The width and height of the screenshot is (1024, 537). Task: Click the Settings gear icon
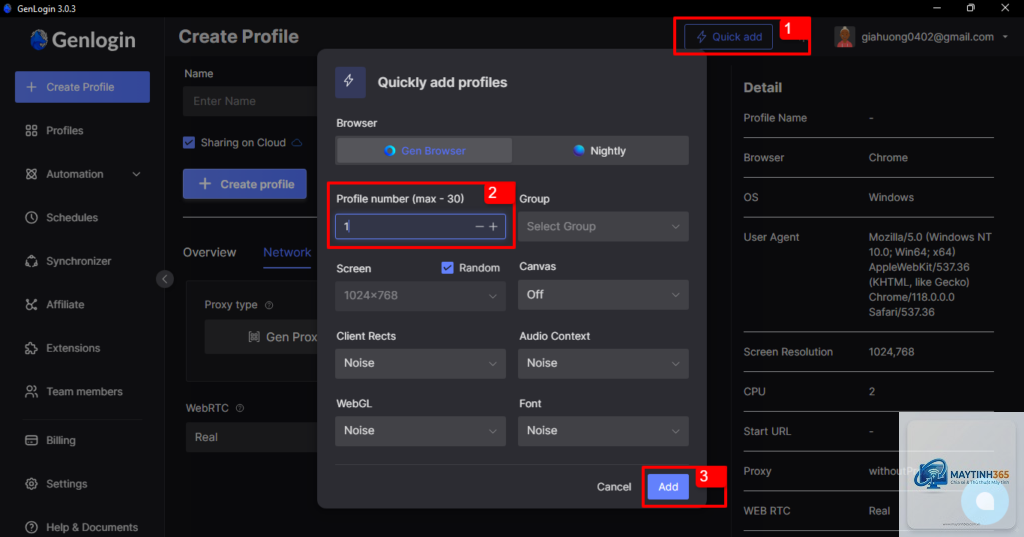[x=31, y=484]
